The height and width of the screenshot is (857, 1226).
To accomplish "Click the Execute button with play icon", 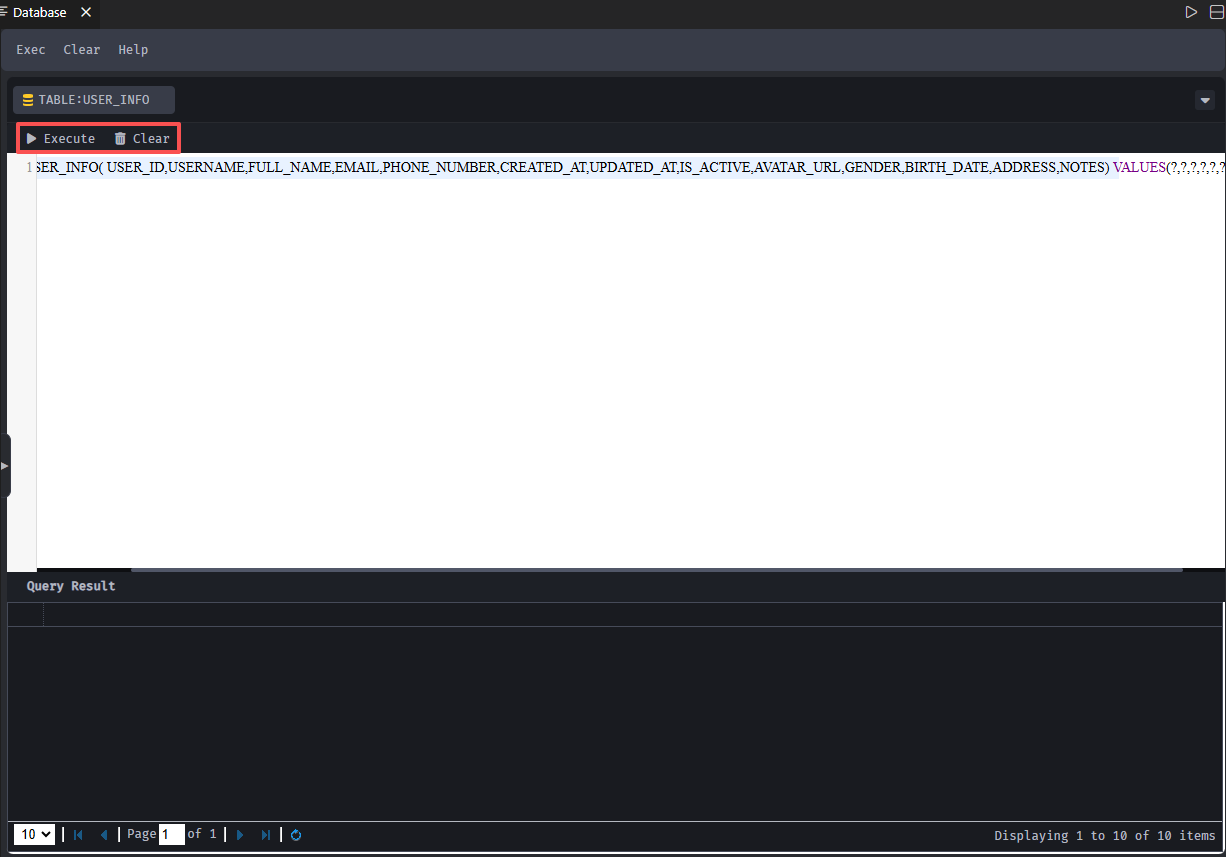I will 61,138.
